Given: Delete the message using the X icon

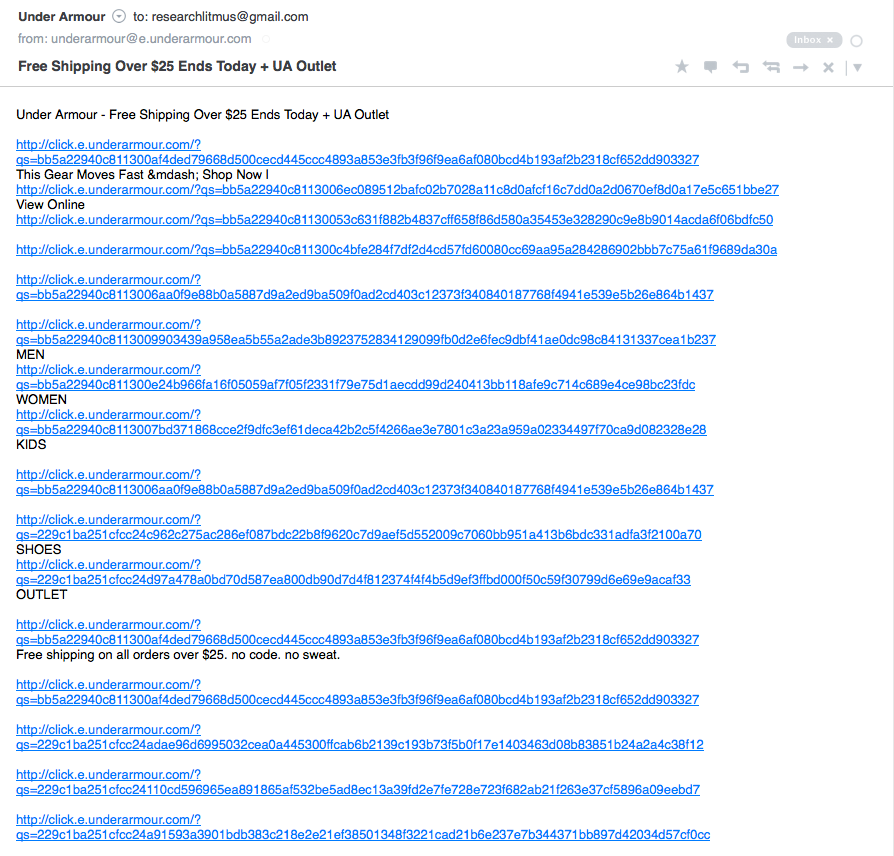Looking at the screenshot, I should coord(828,68).
